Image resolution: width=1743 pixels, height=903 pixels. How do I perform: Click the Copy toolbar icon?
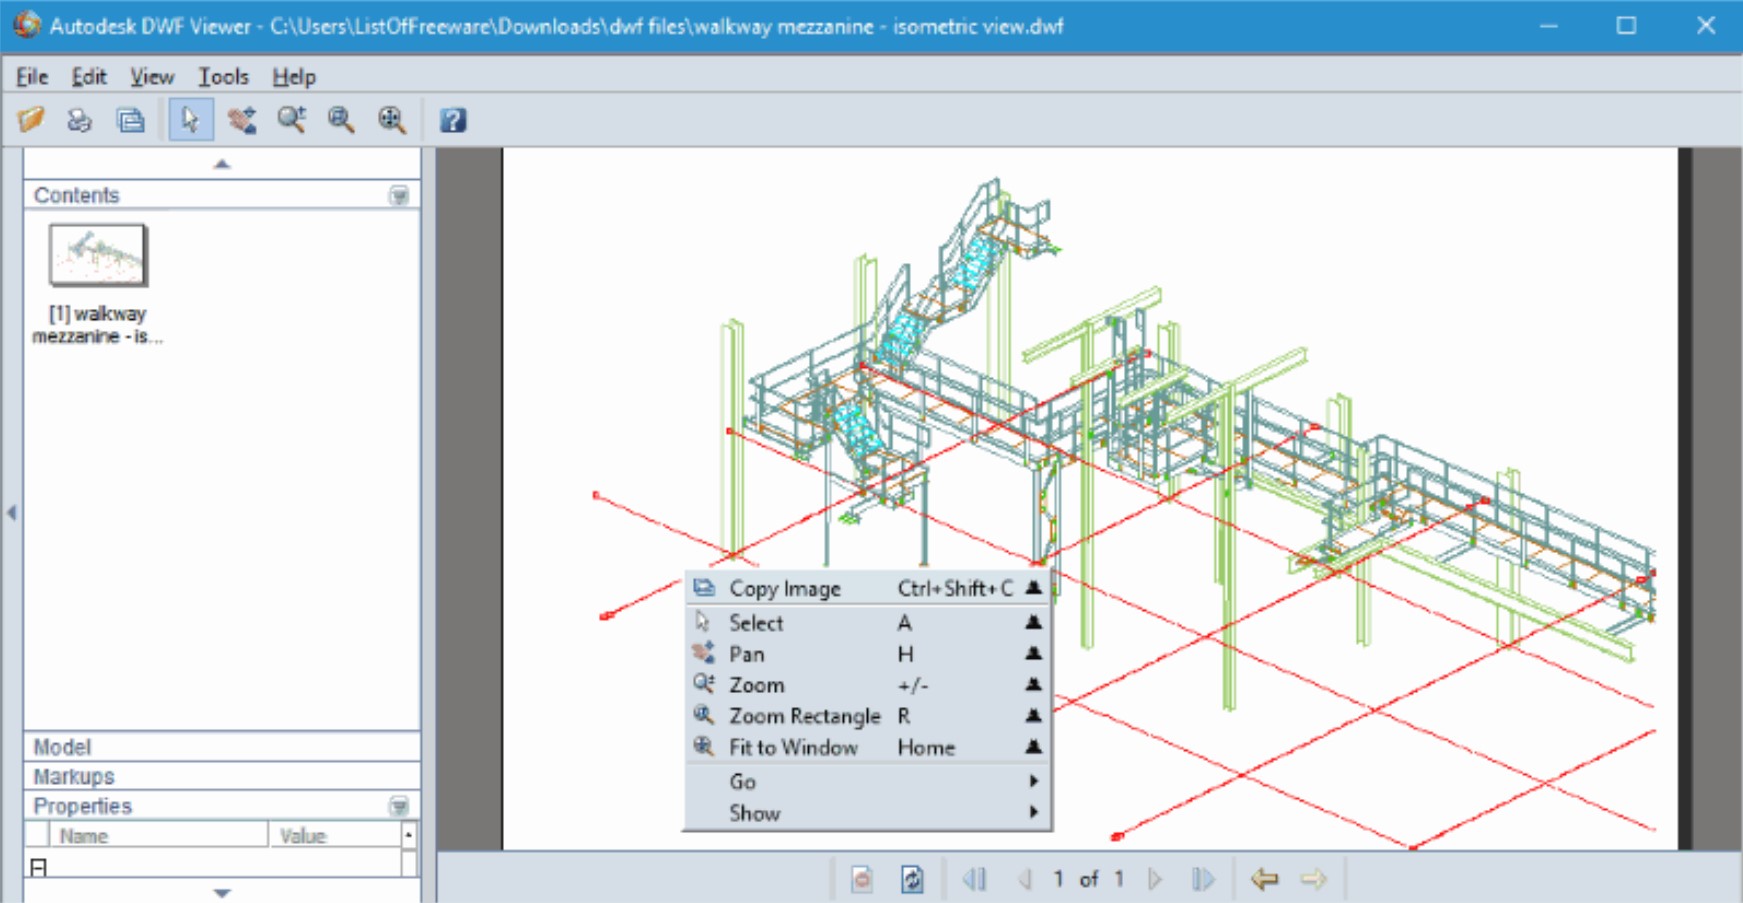(130, 120)
